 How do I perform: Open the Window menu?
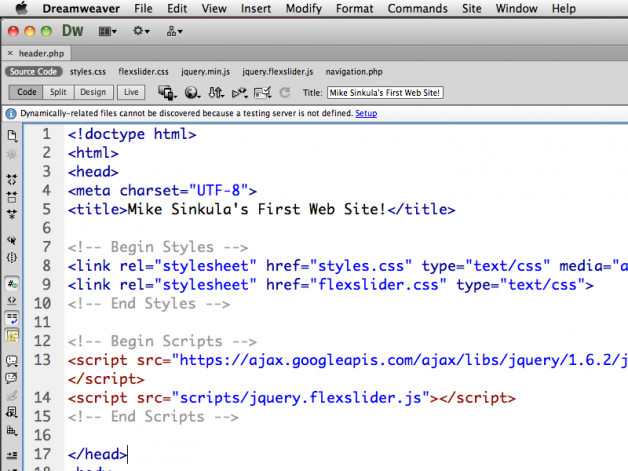click(516, 8)
